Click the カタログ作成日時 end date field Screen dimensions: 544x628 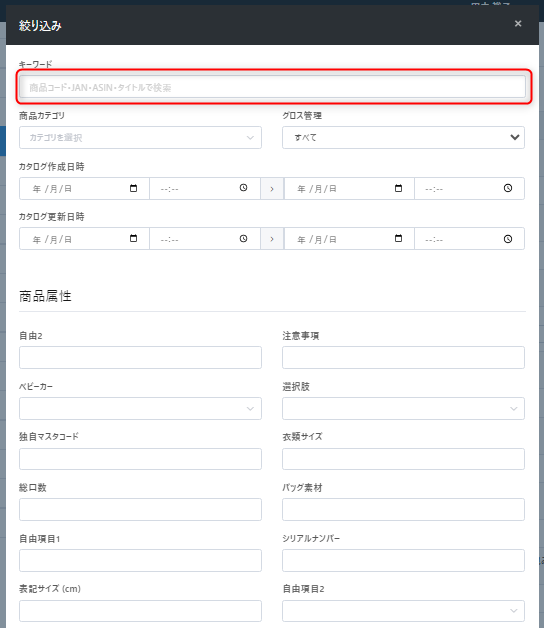tap(349, 189)
